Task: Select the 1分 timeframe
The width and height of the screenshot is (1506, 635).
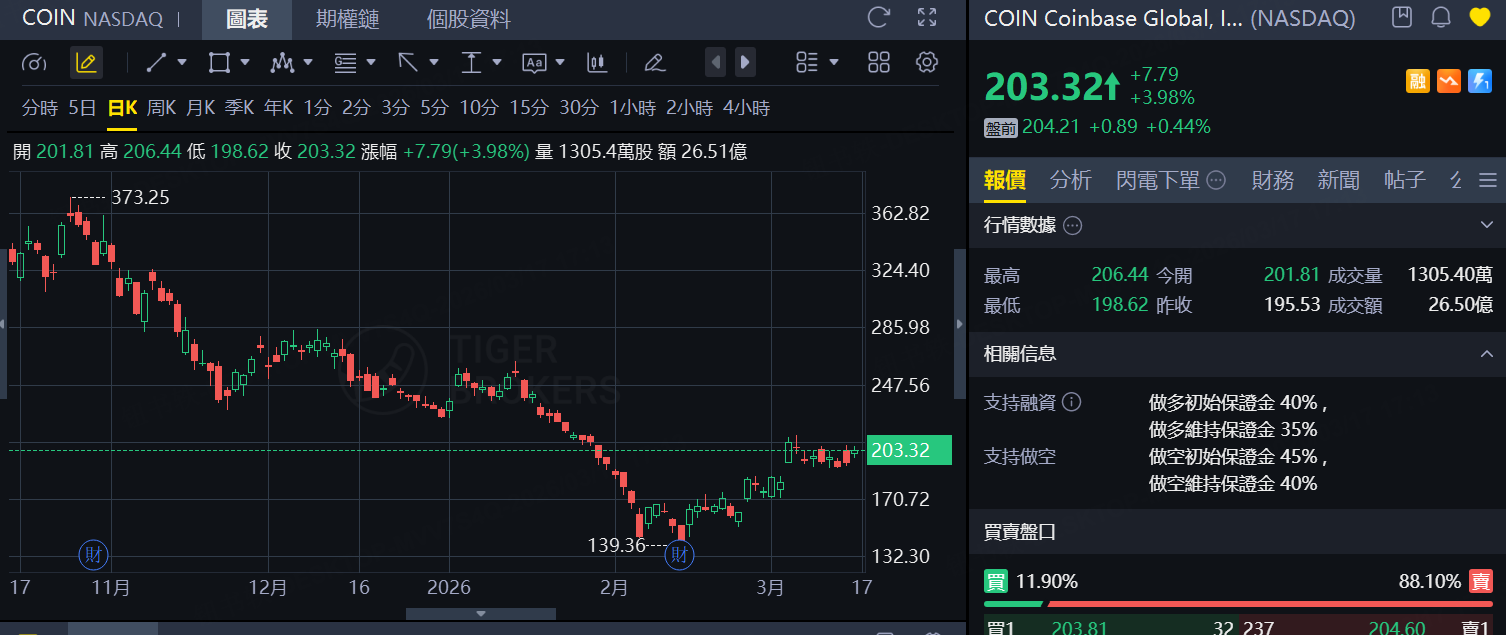Action: (x=318, y=107)
